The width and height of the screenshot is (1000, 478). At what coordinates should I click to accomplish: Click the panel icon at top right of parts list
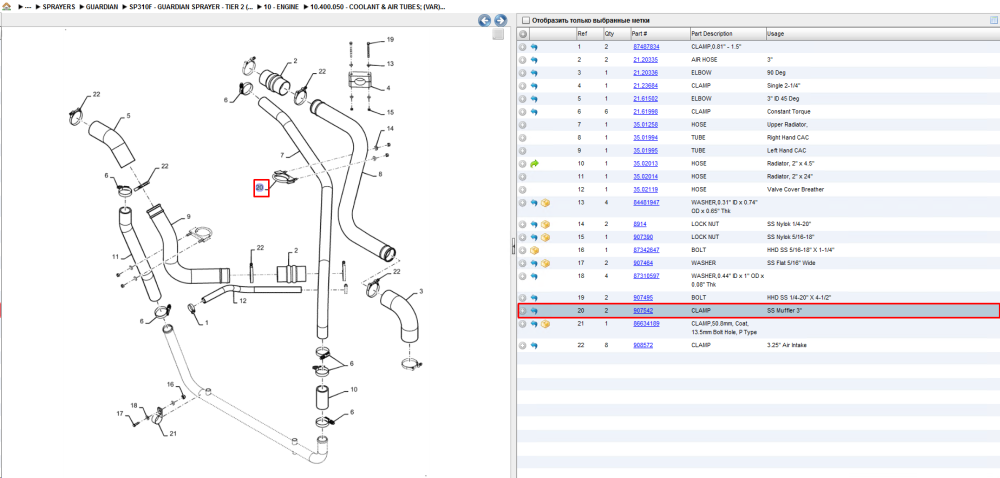tap(993, 20)
